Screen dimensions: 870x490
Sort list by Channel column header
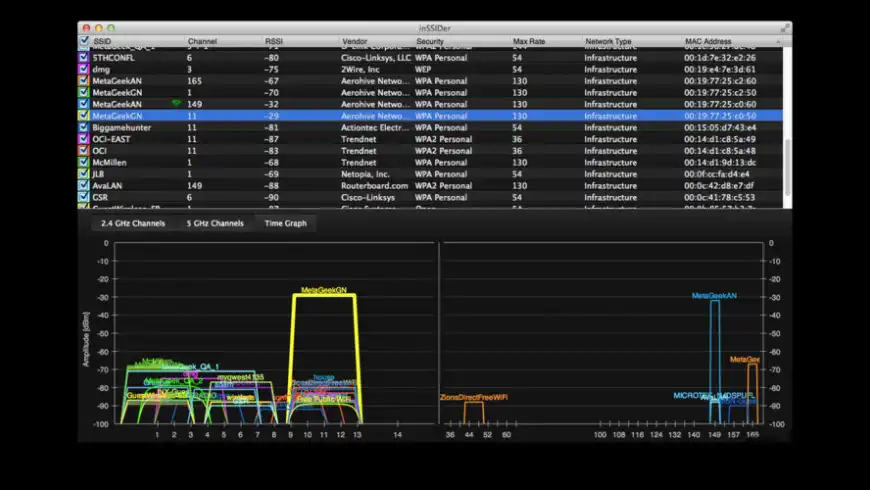pyautogui.click(x=202, y=41)
